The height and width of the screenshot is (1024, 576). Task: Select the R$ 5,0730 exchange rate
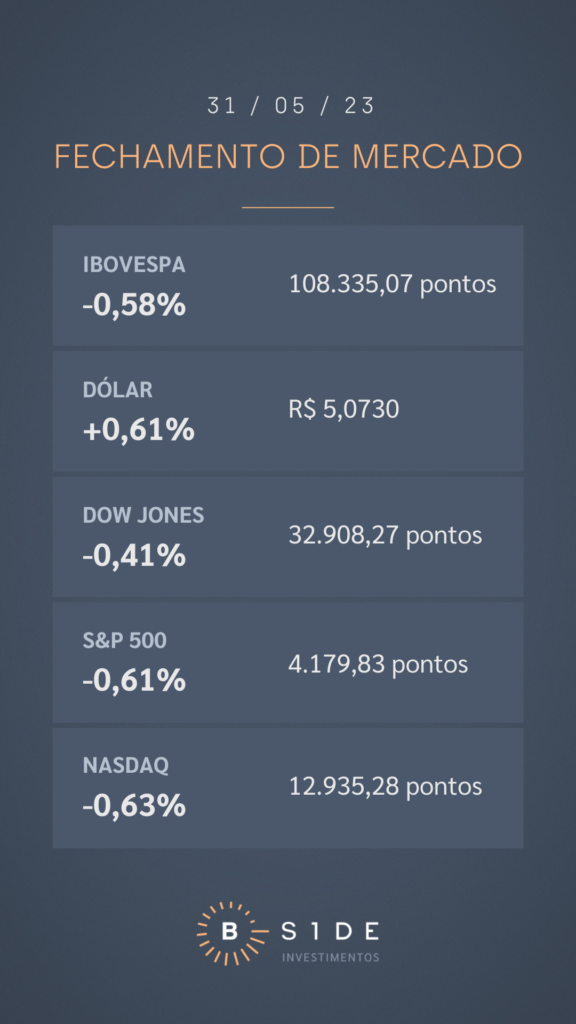point(344,410)
